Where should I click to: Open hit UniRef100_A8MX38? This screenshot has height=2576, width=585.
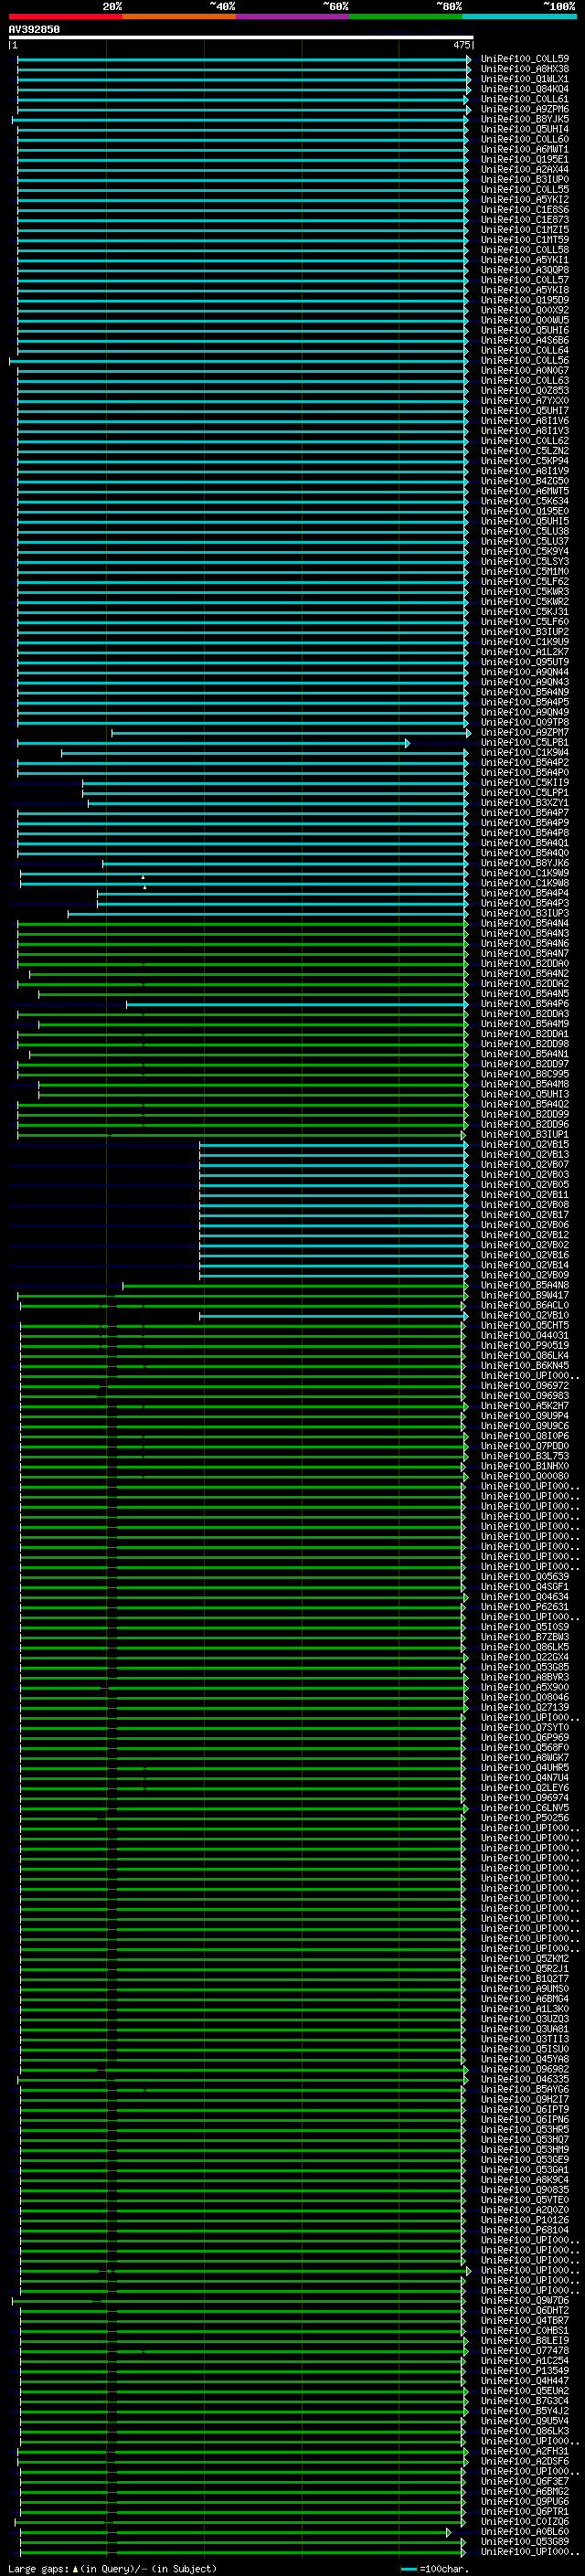click(x=525, y=69)
